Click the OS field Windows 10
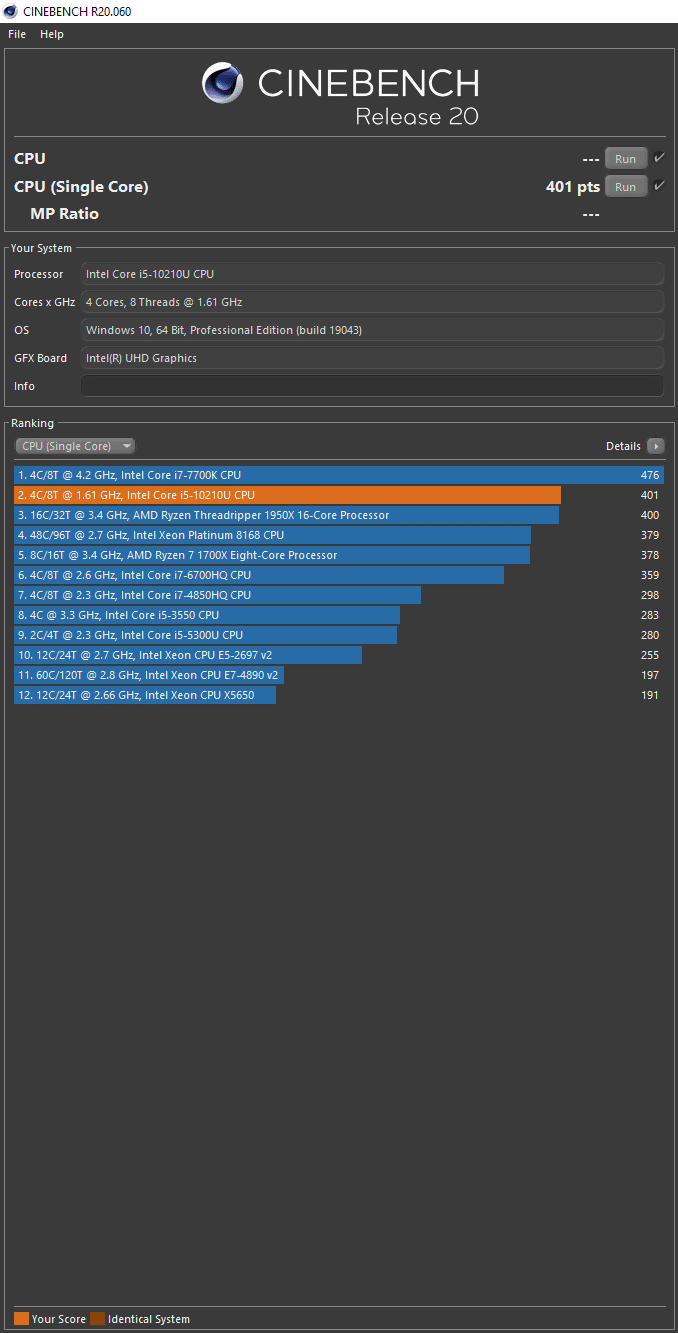The width and height of the screenshot is (678, 1333). (372, 330)
